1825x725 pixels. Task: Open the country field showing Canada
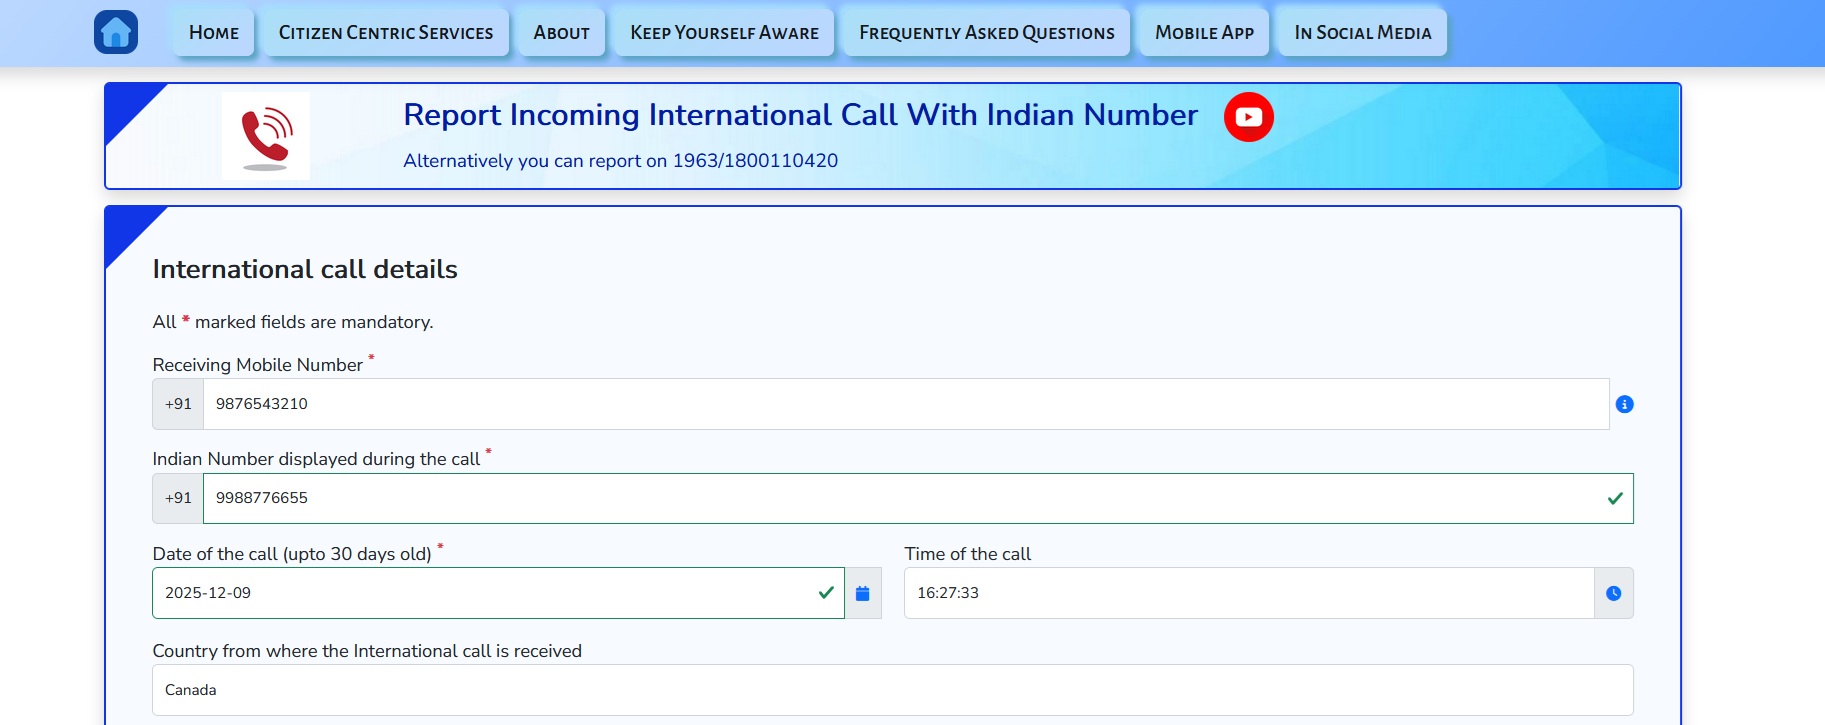(892, 690)
